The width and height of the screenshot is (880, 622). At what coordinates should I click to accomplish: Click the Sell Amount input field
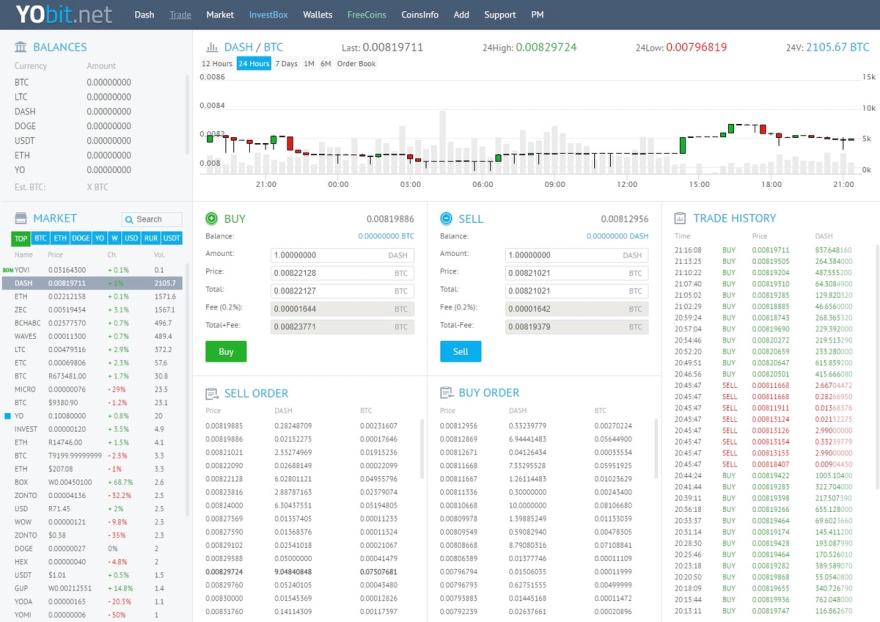pyautogui.click(x=577, y=255)
